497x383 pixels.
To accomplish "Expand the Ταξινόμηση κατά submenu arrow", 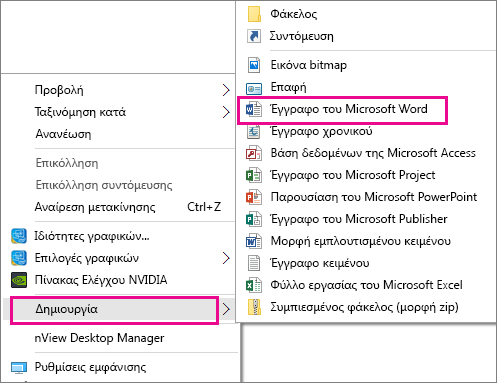I will [x=226, y=112].
